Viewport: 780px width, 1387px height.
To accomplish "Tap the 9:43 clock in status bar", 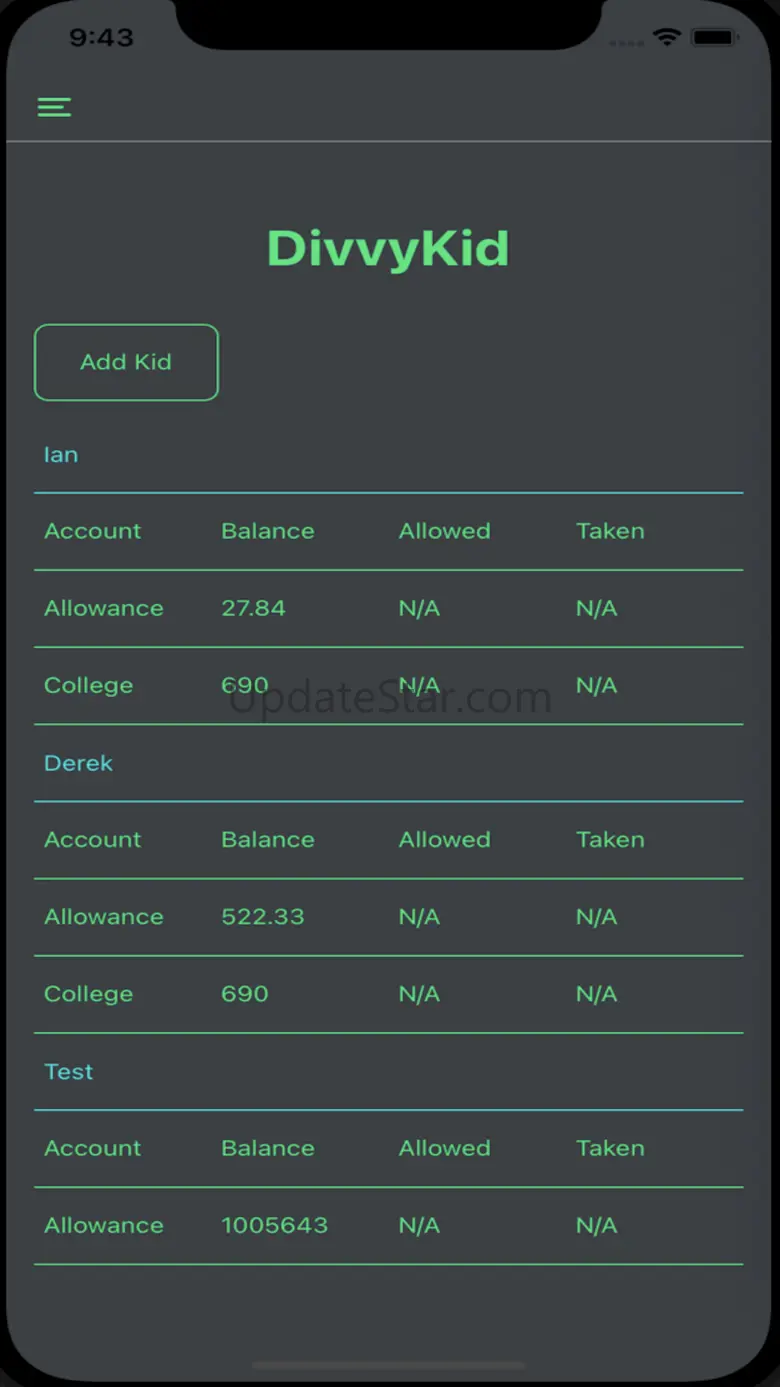I will point(101,38).
